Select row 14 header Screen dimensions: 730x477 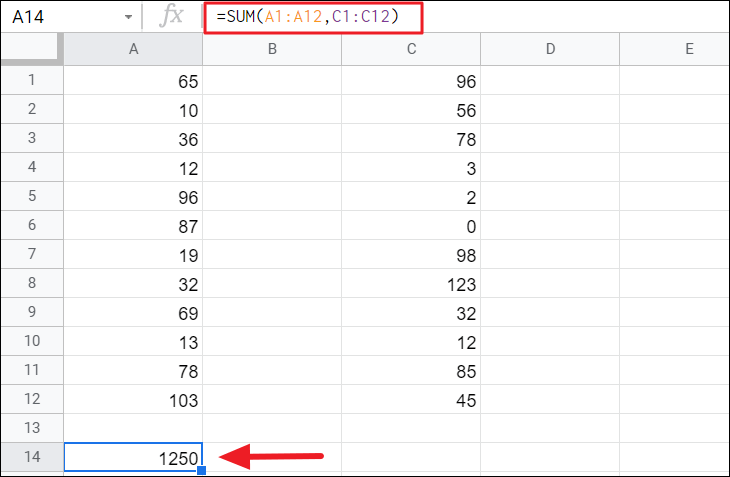click(x=31, y=458)
